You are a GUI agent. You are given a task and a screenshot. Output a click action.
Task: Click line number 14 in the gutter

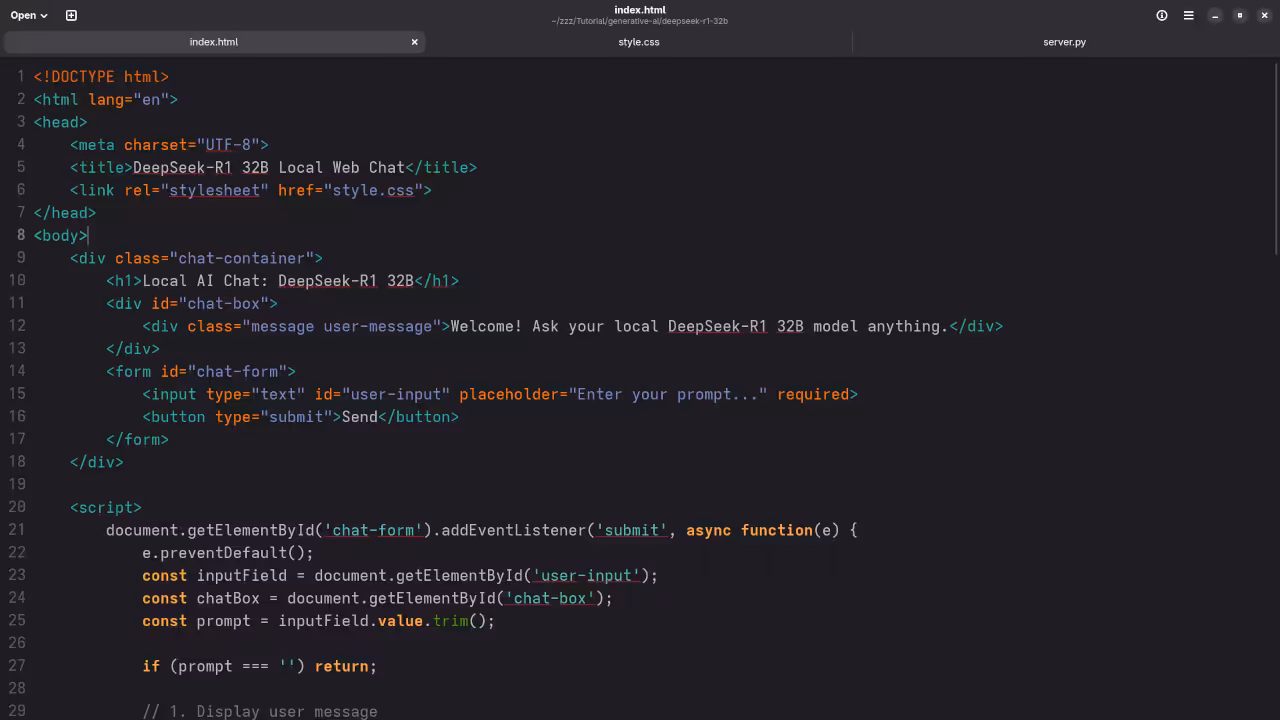click(17, 371)
